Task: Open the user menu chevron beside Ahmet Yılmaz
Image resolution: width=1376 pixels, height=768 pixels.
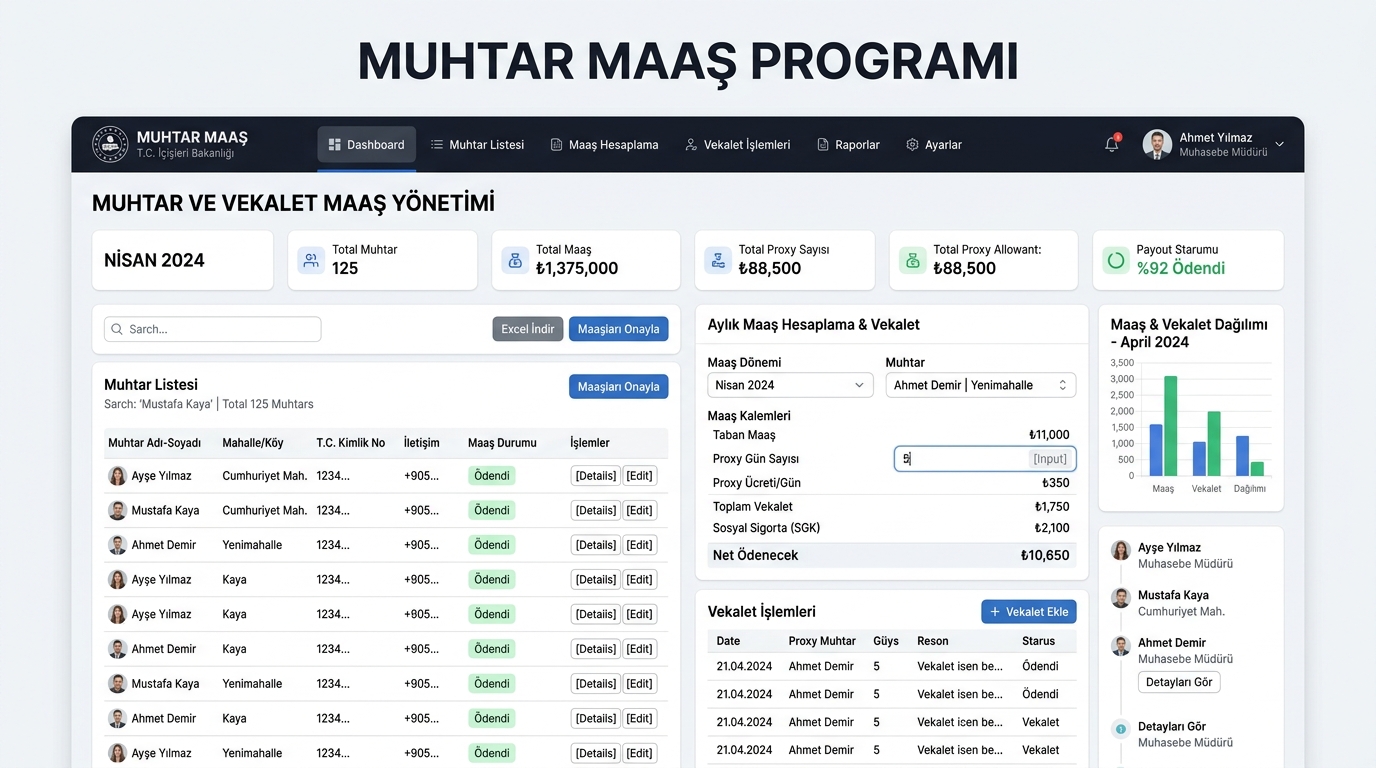Action: (x=1279, y=145)
